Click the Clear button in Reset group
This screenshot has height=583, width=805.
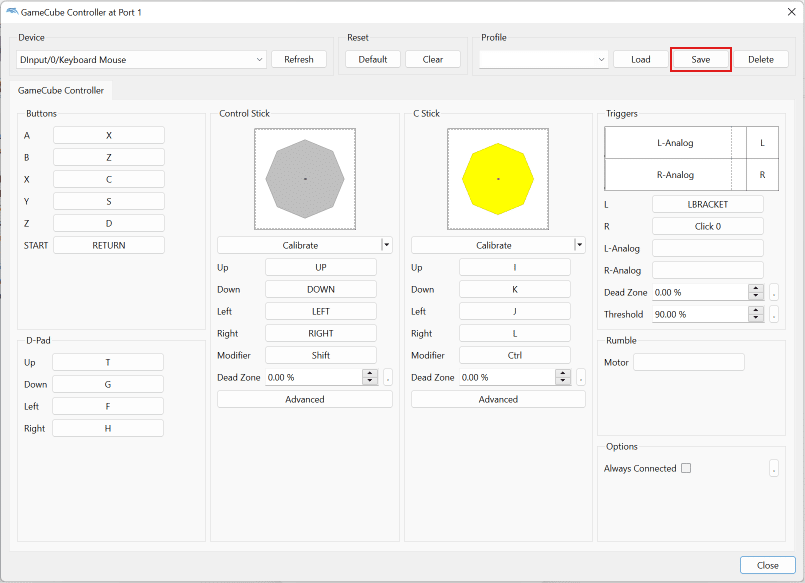click(433, 59)
